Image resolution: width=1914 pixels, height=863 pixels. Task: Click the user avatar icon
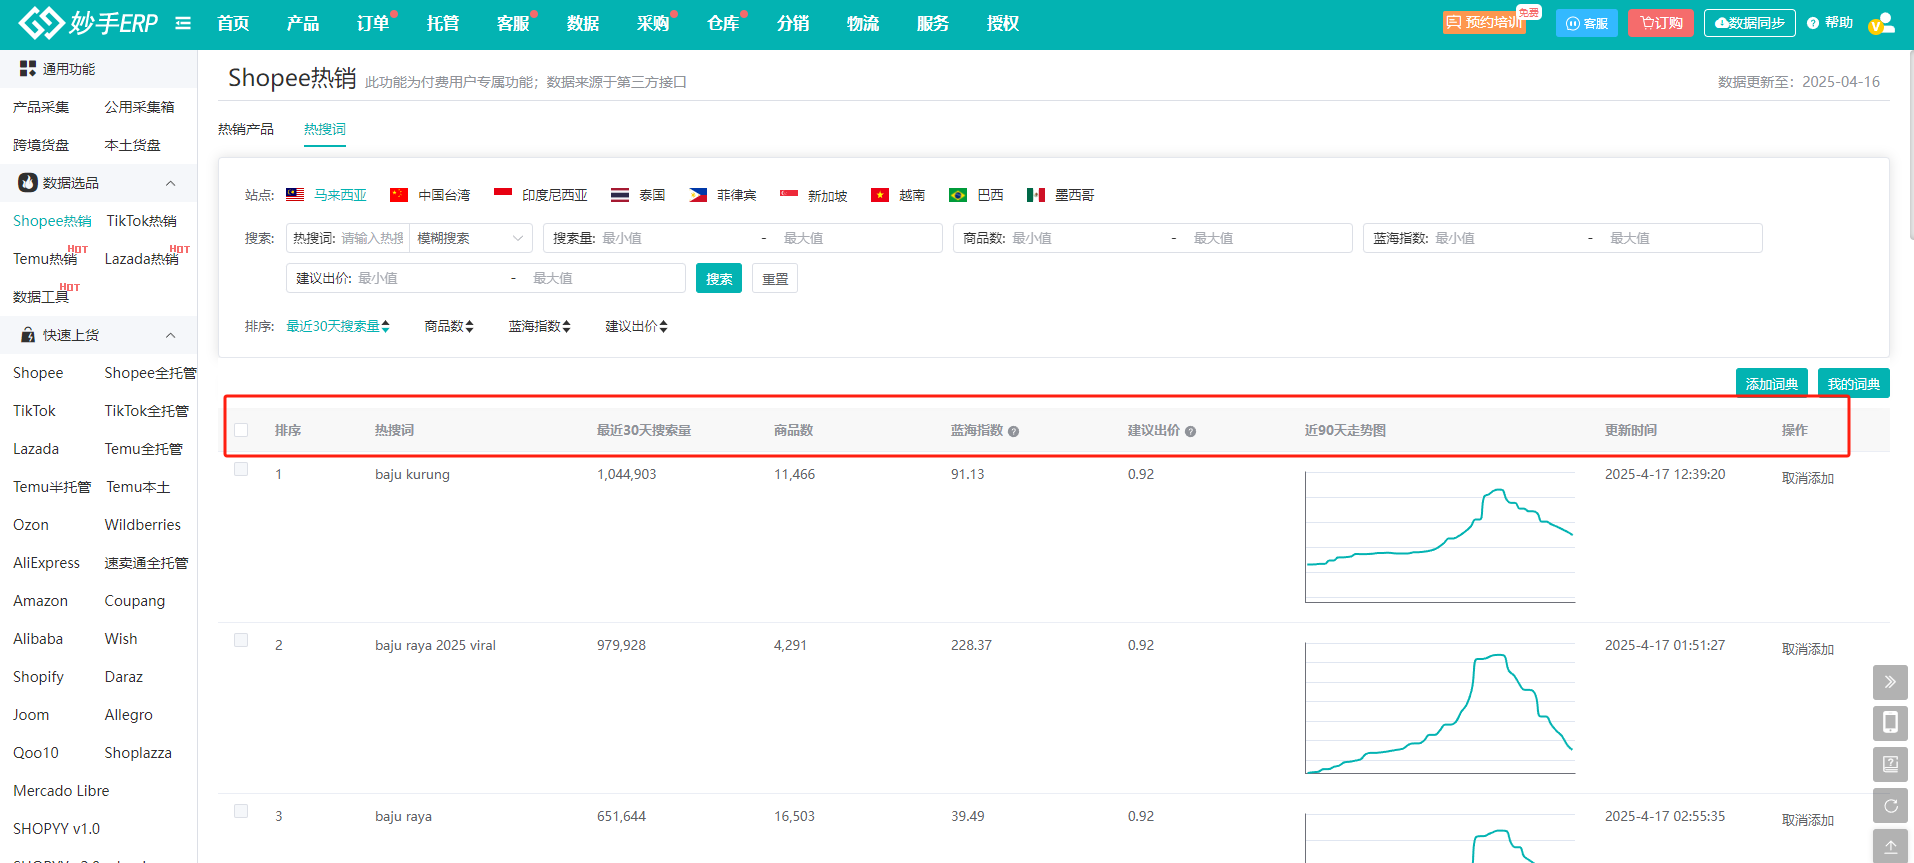coord(1881,23)
